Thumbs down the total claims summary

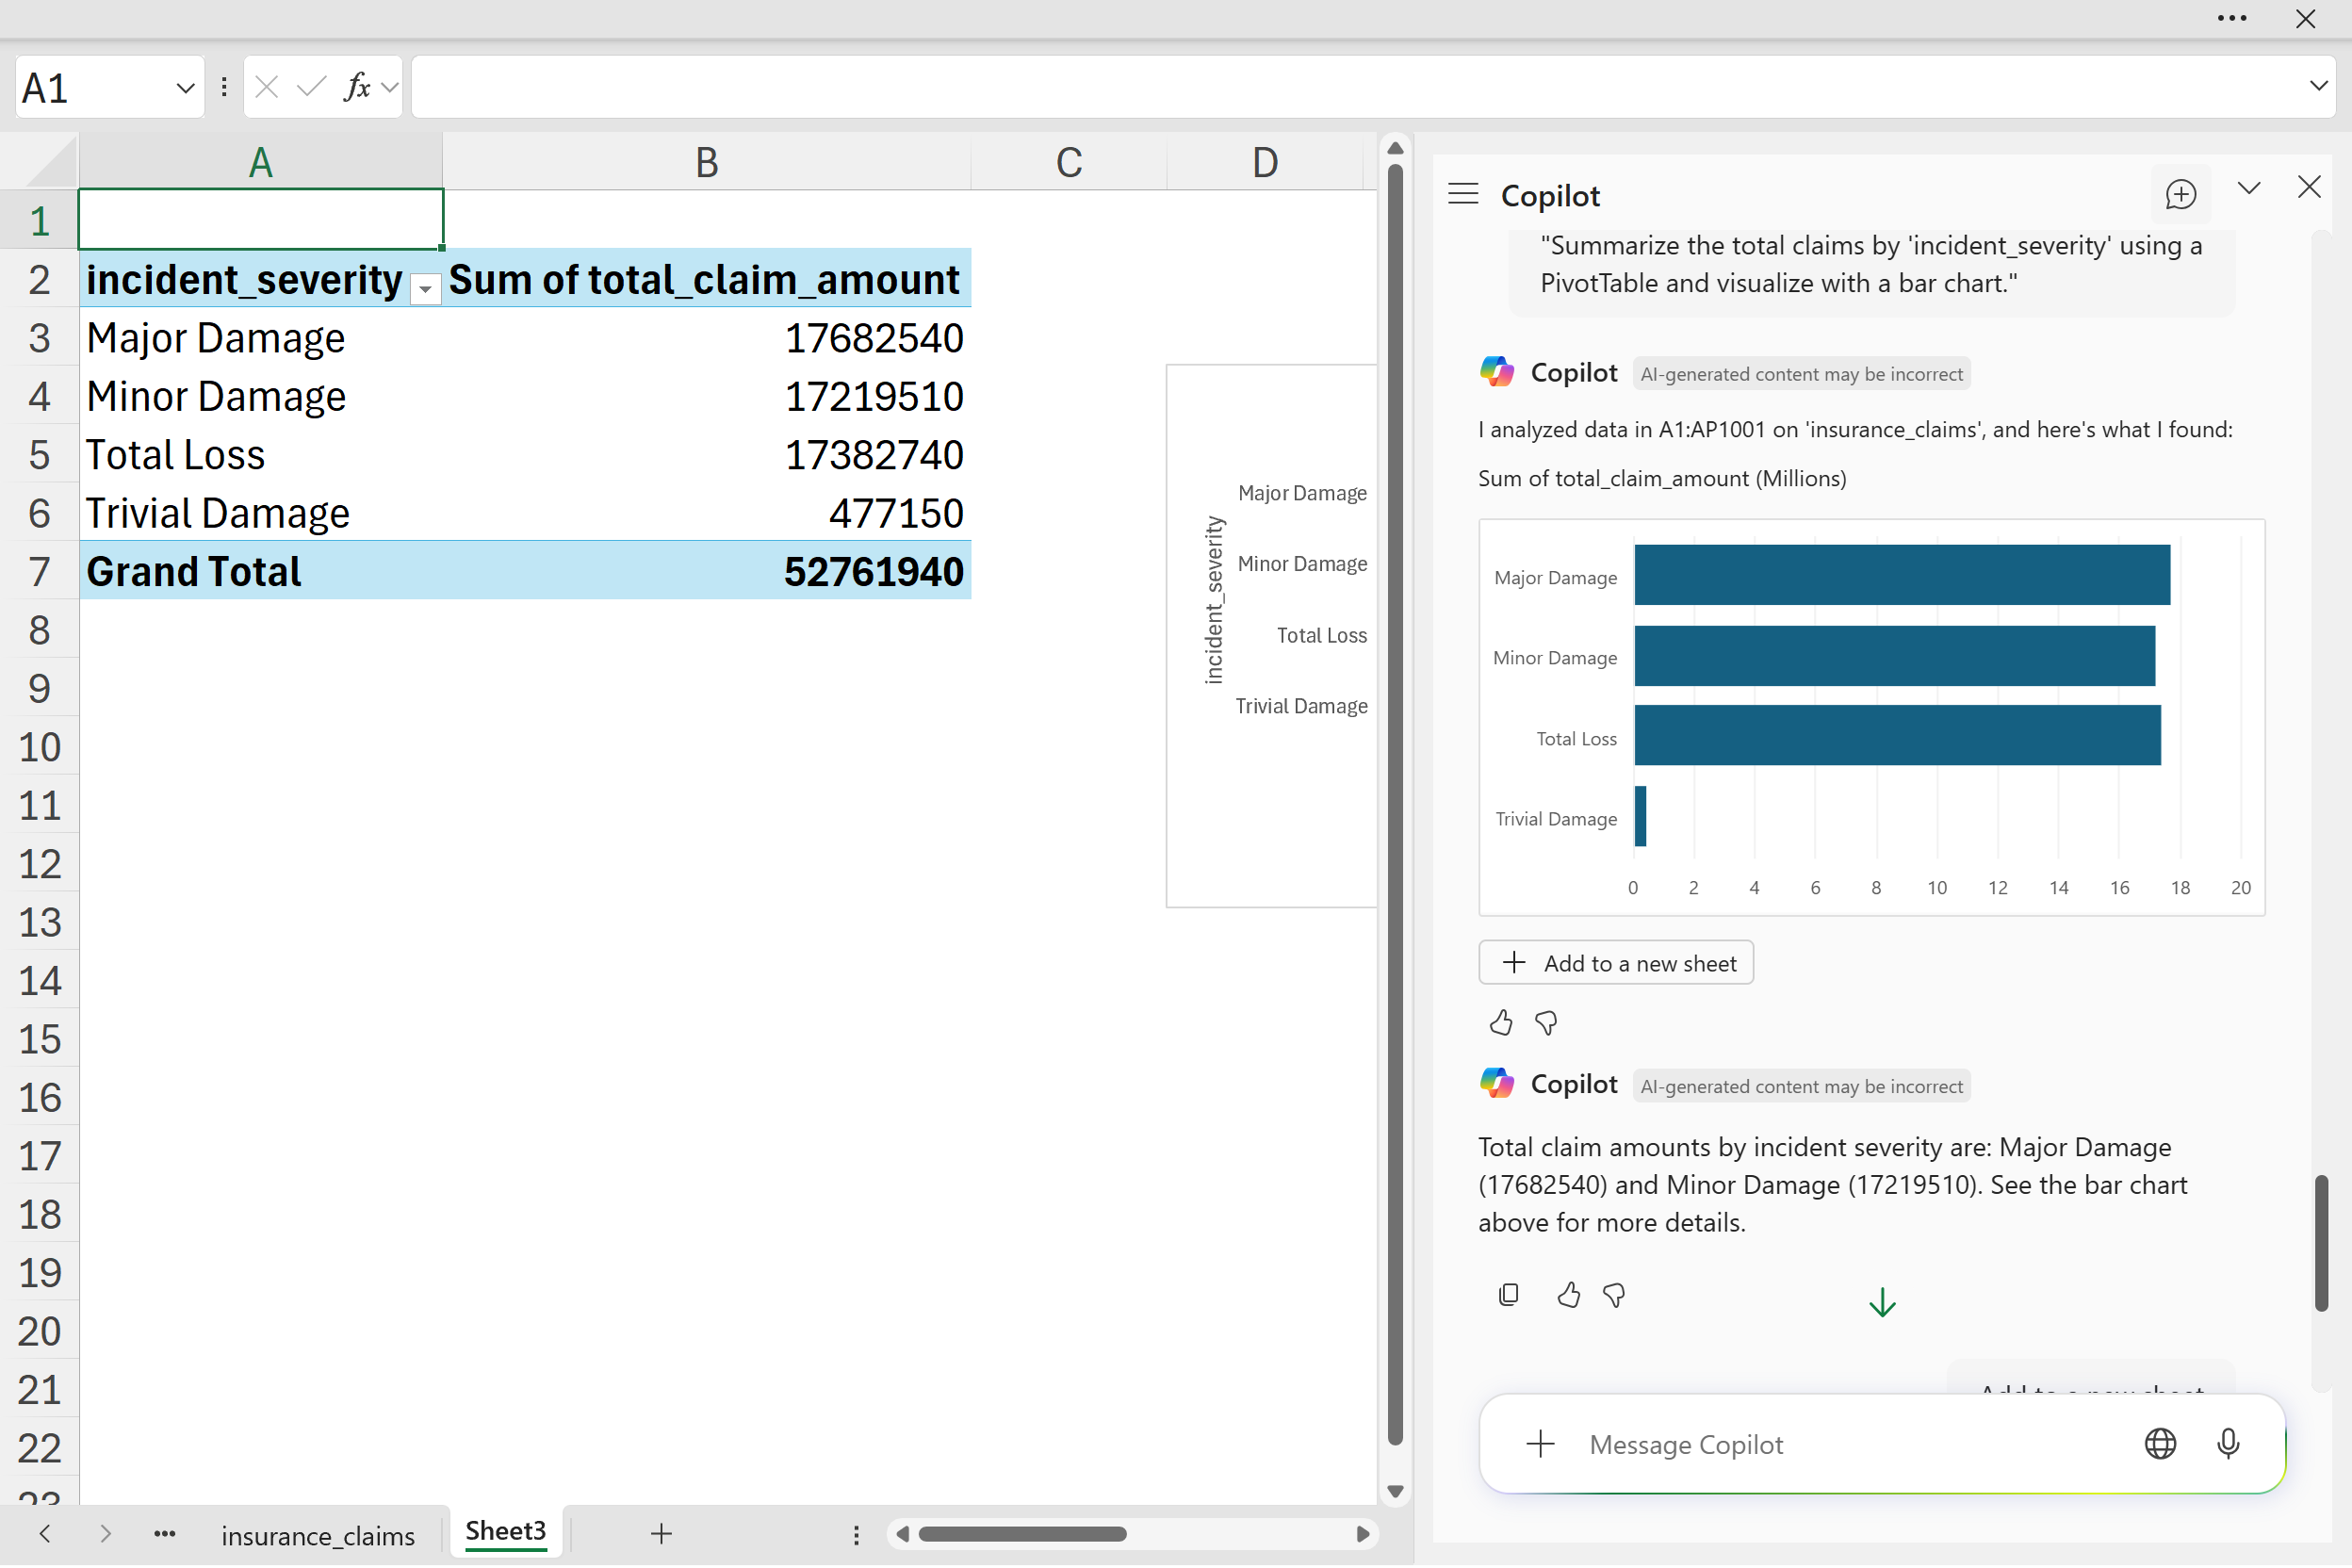[x=1614, y=1296]
